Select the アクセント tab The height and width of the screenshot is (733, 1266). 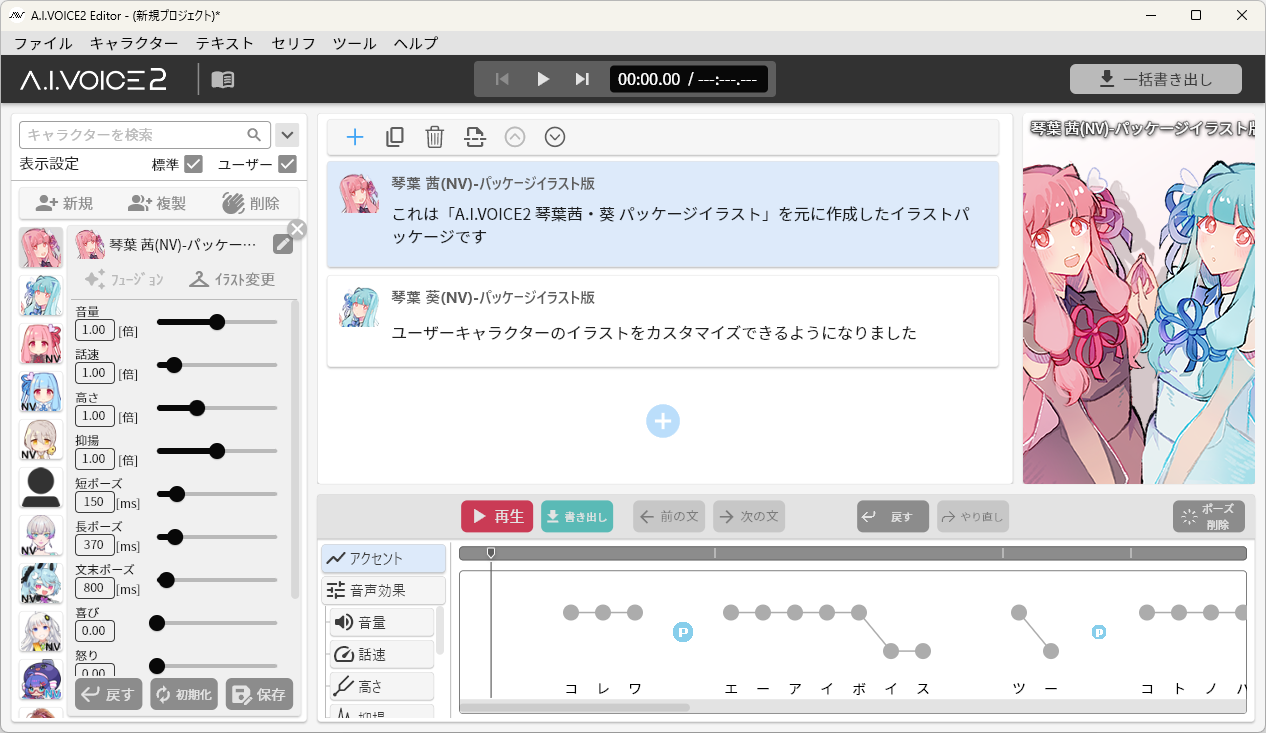pos(384,558)
